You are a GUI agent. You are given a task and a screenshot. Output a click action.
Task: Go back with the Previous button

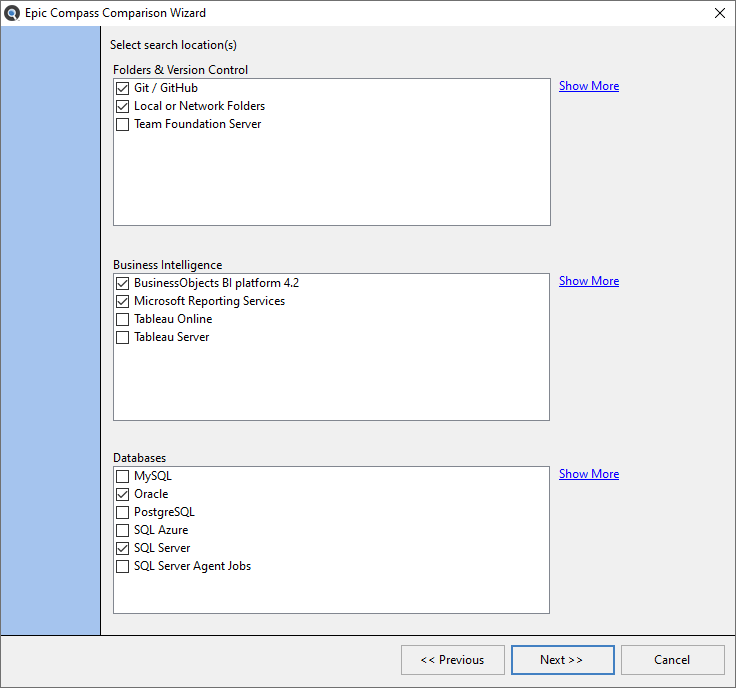452,660
